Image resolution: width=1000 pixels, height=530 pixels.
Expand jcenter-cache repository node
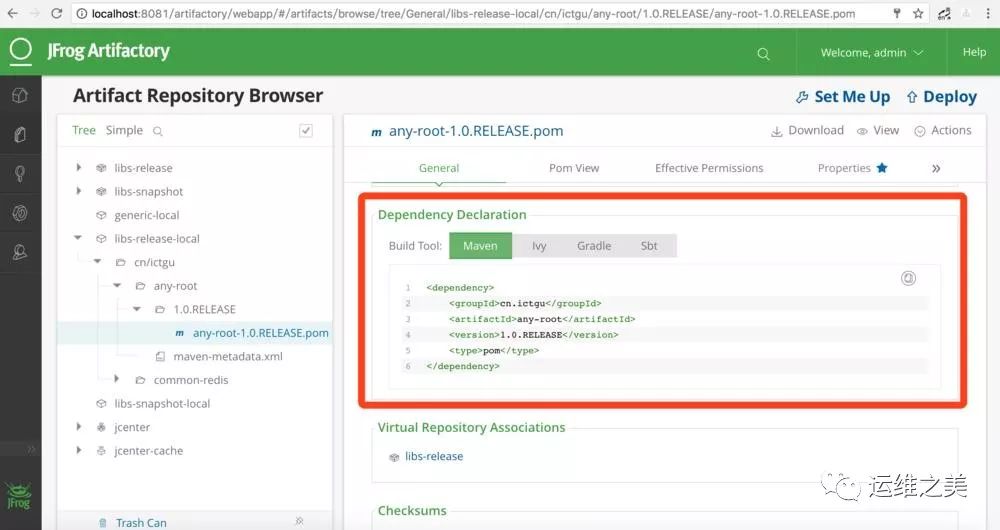pyautogui.click(x=78, y=450)
